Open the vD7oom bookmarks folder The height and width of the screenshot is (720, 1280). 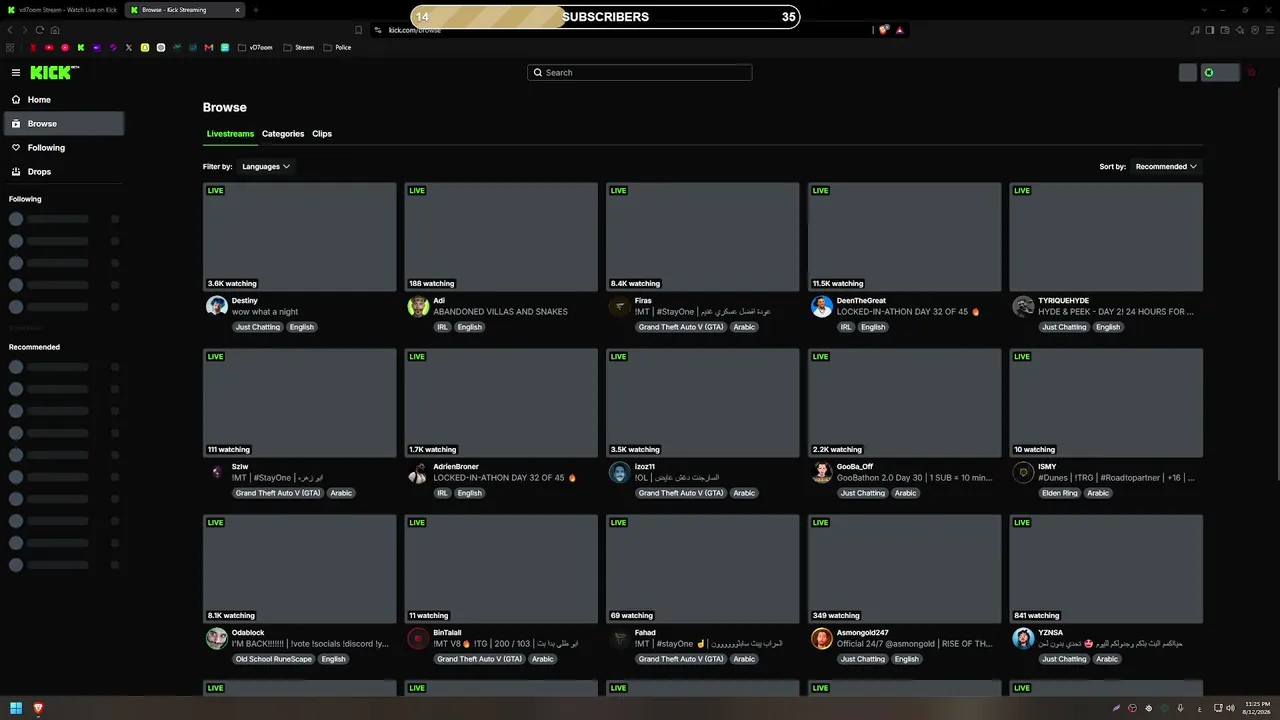(x=255, y=47)
